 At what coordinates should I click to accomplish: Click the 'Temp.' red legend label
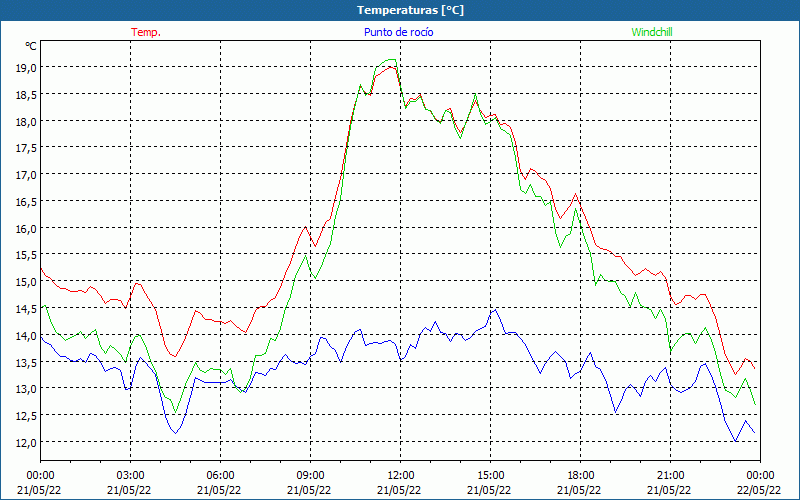146,32
